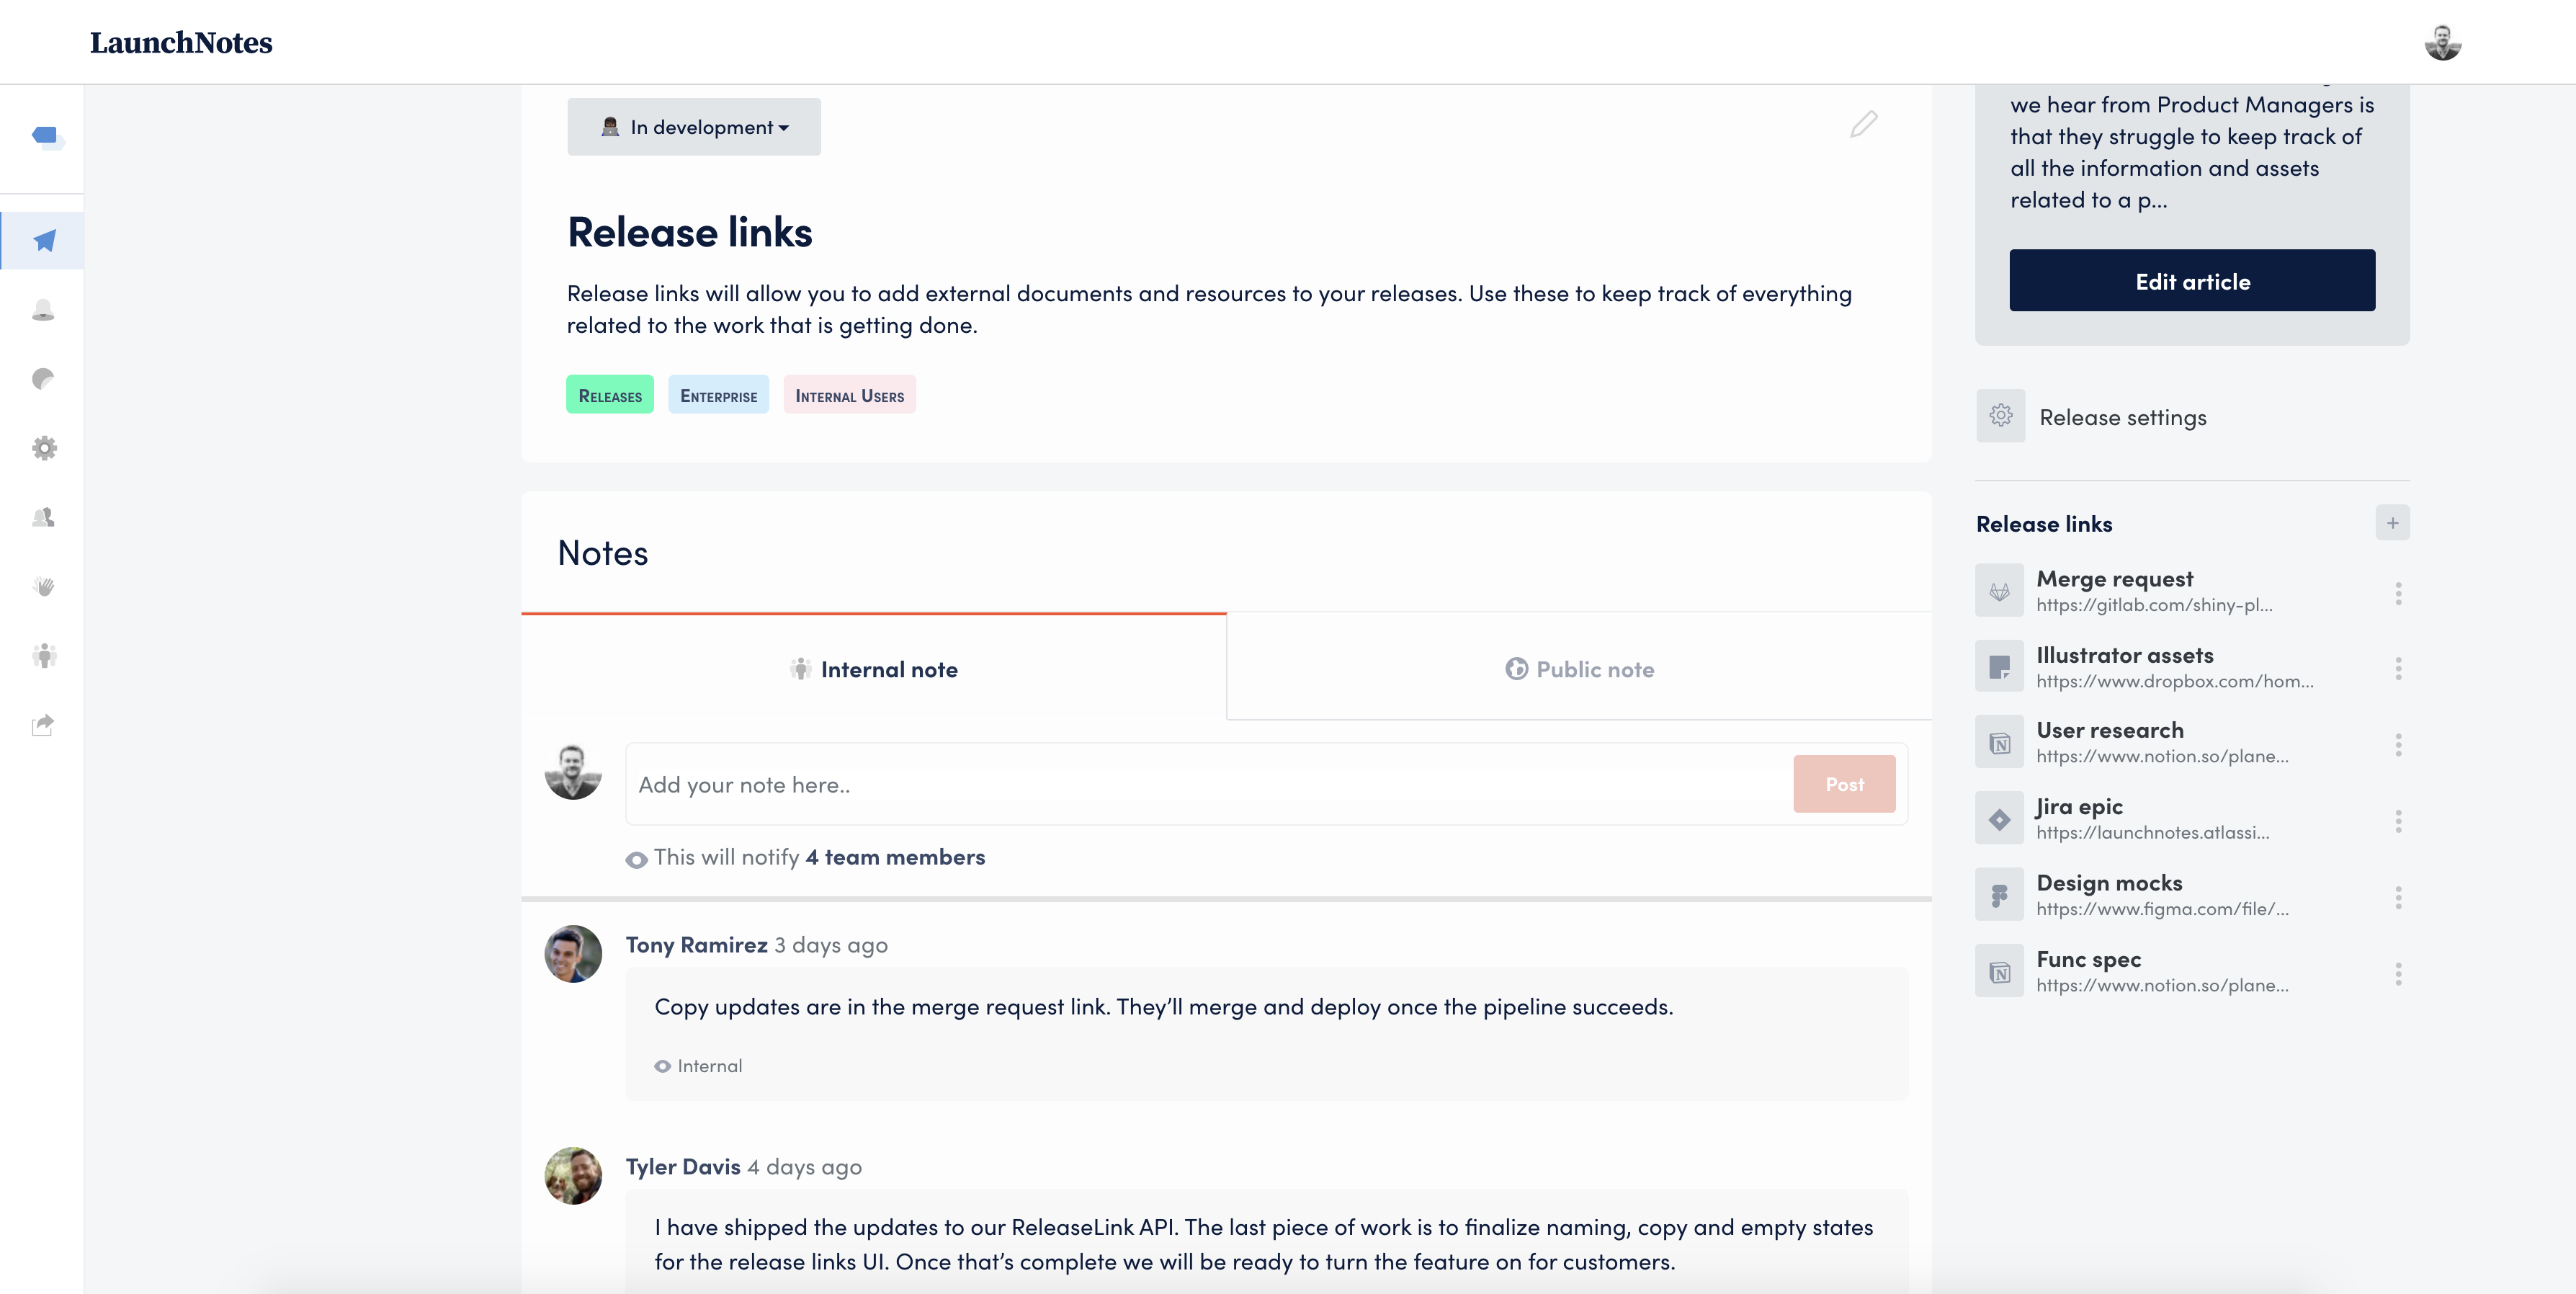Switch to the Public note tab
This screenshot has width=2576, height=1294.
click(1579, 669)
